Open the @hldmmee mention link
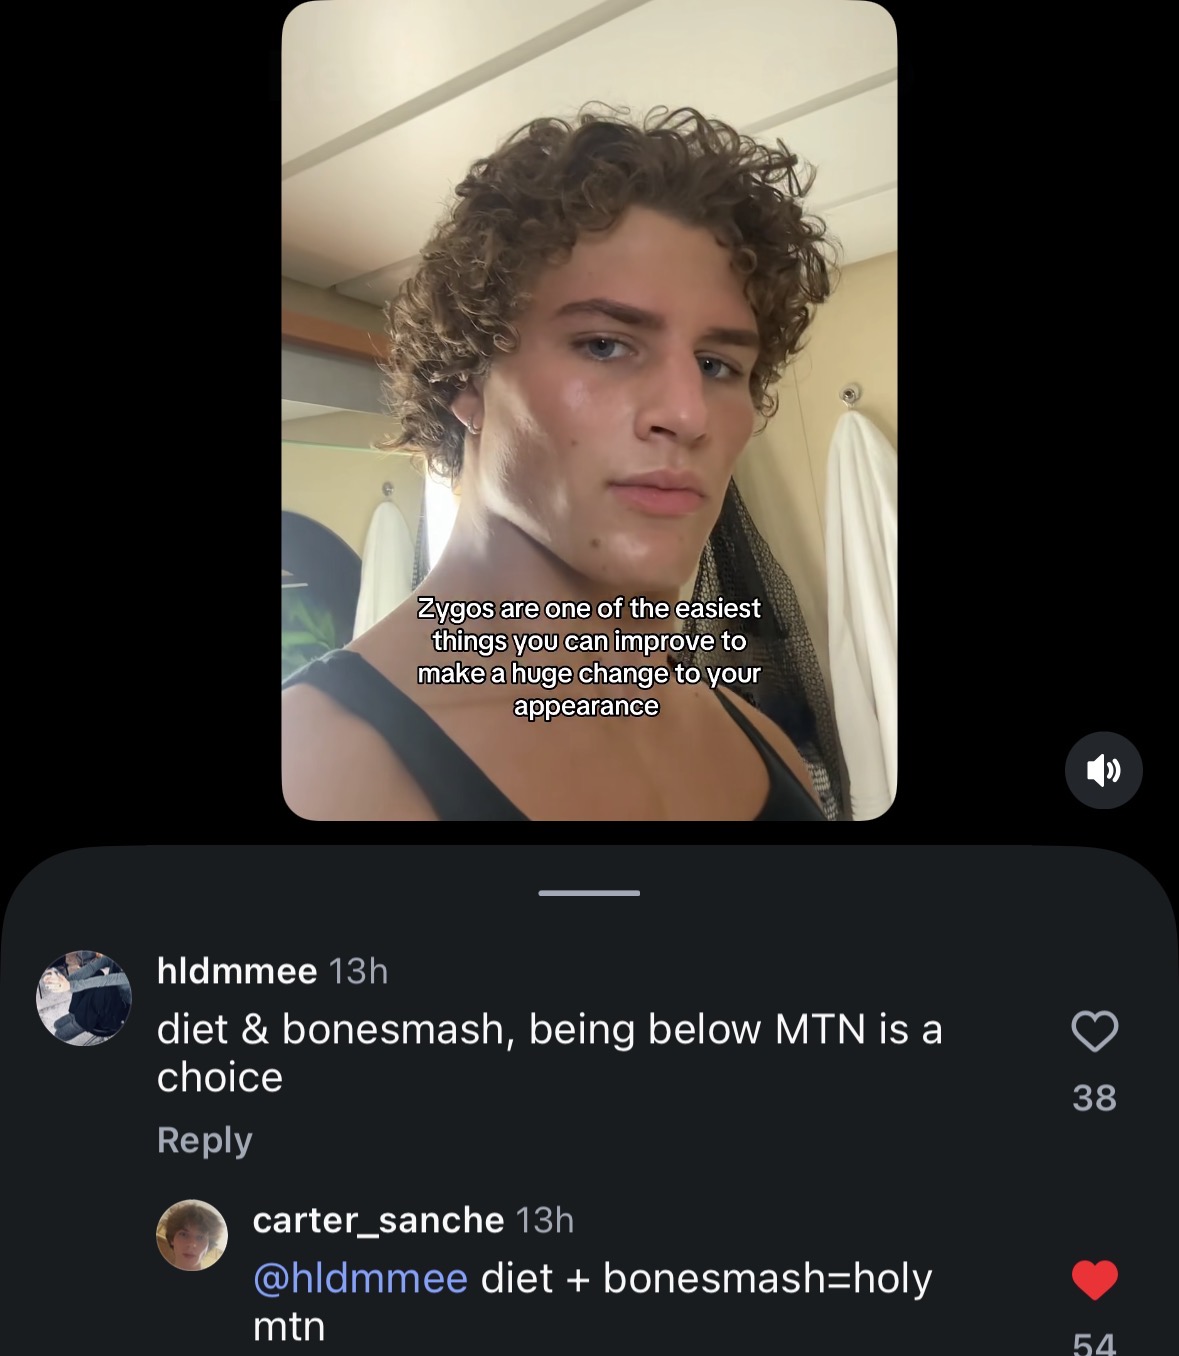 tap(360, 1278)
